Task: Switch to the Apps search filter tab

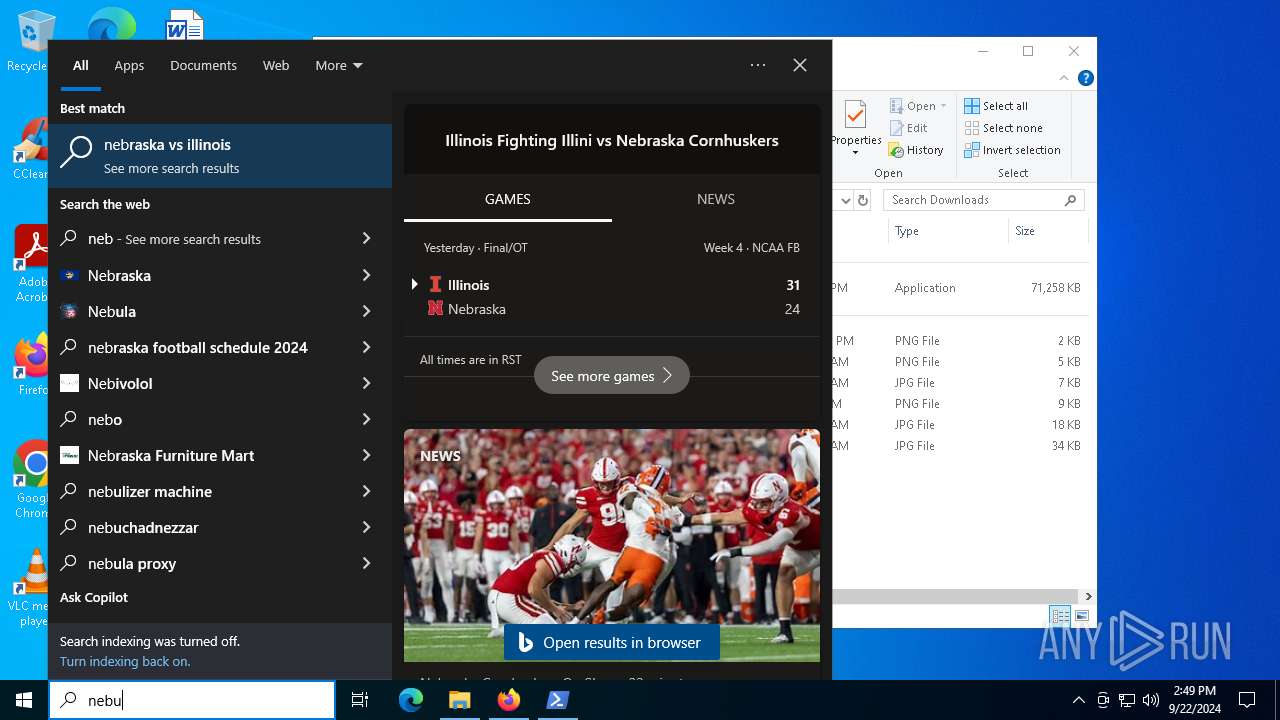Action: coord(129,65)
